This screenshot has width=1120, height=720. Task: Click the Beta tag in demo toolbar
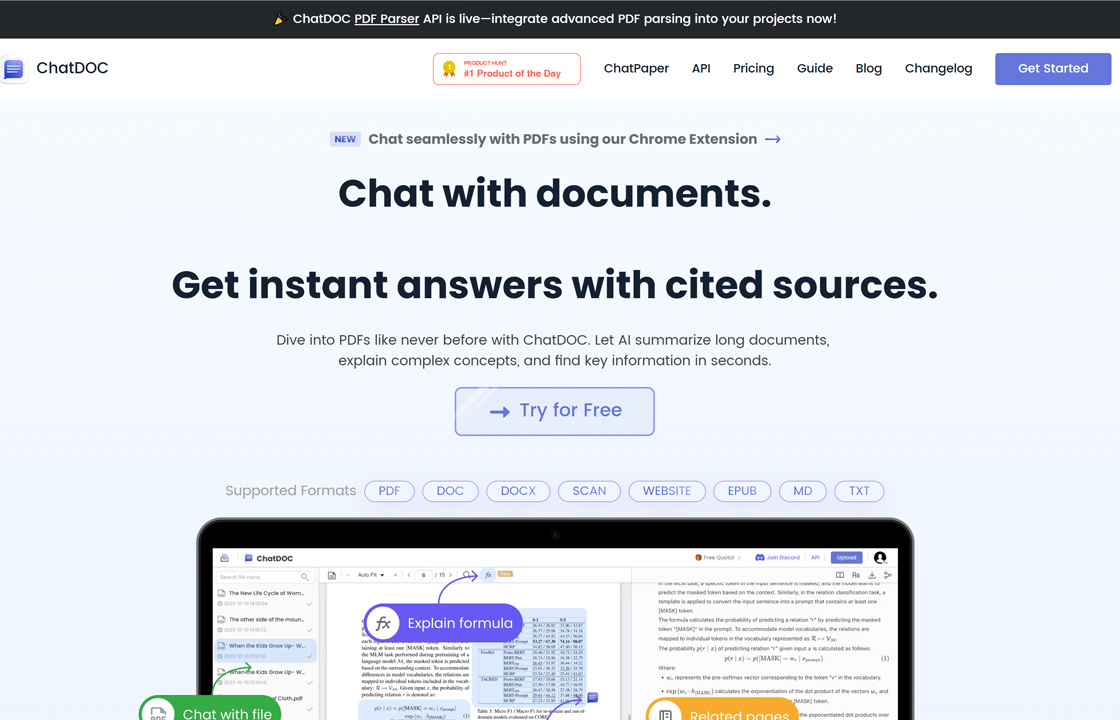[x=505, y=574]
